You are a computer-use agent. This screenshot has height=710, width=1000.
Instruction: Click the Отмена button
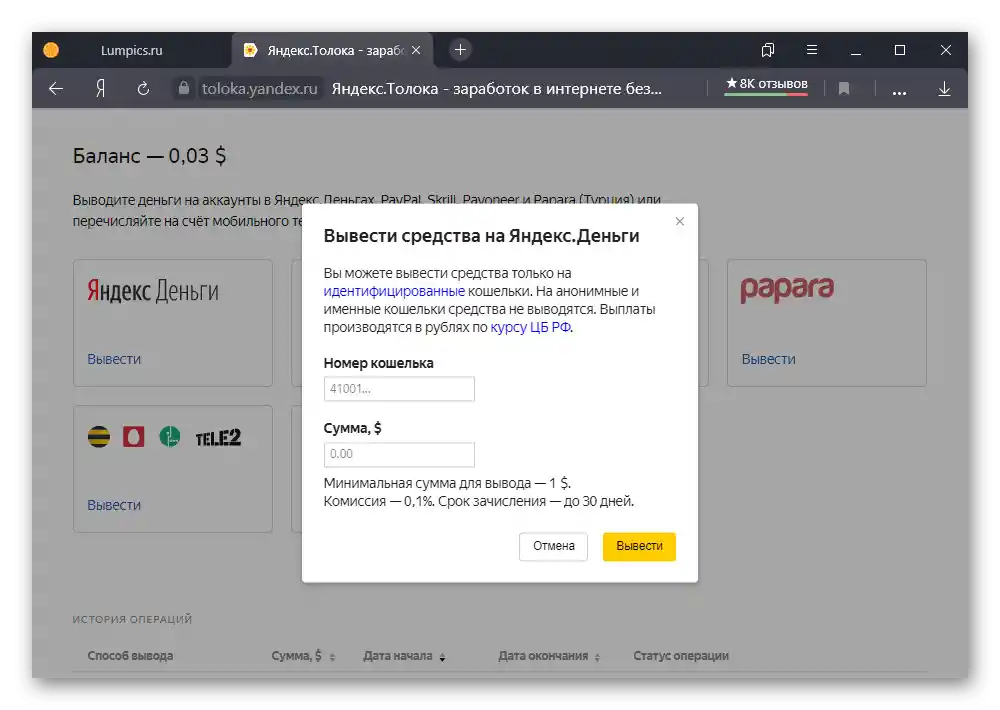[554, 546]
